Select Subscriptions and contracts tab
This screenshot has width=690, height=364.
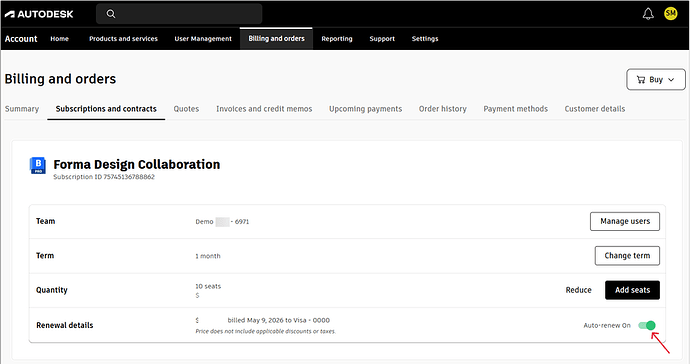coord(106,109)
